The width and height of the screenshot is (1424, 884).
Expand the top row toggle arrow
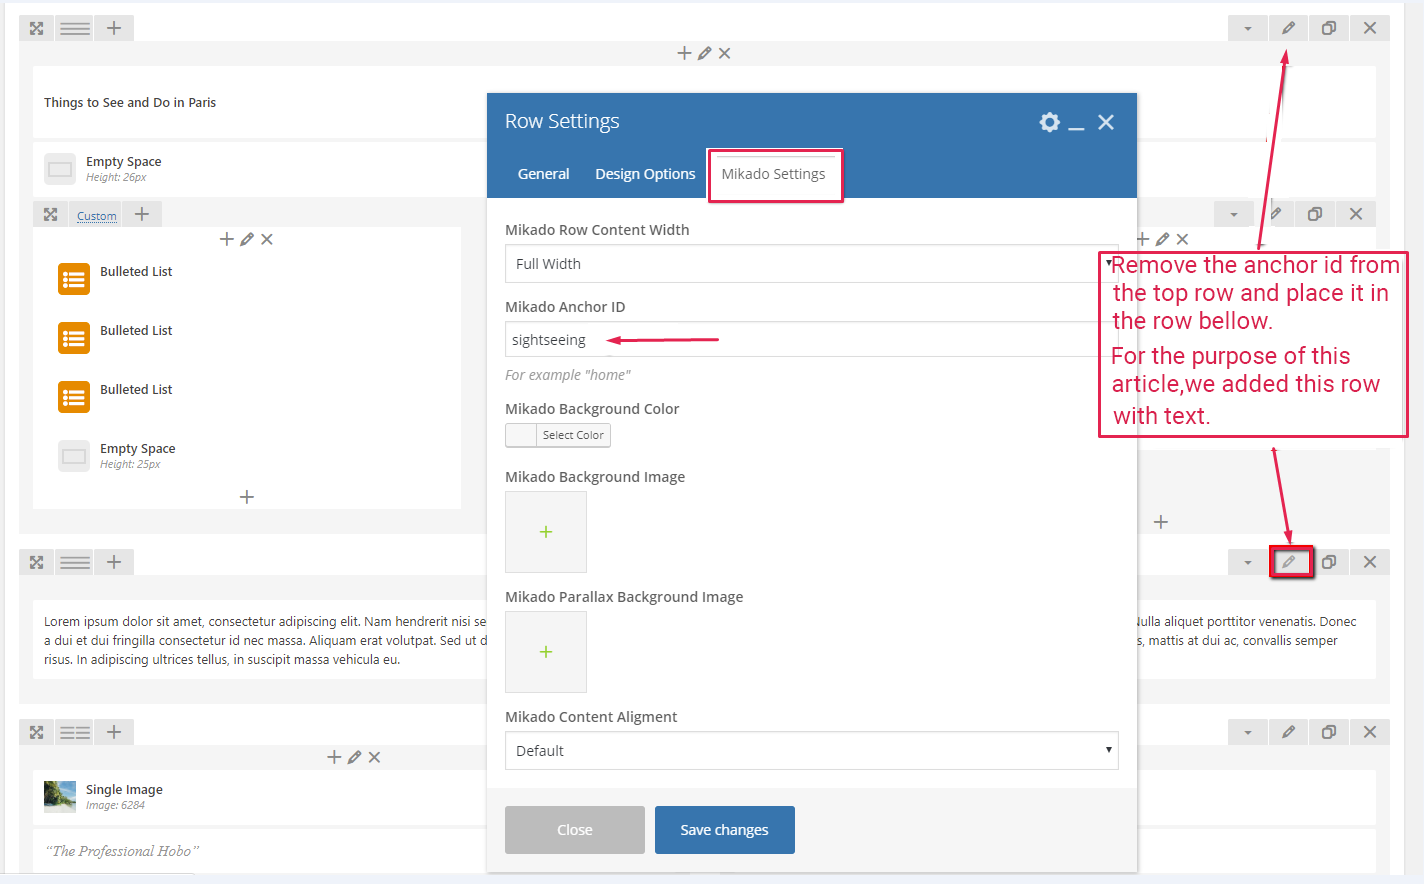[x=1247, y=28]
